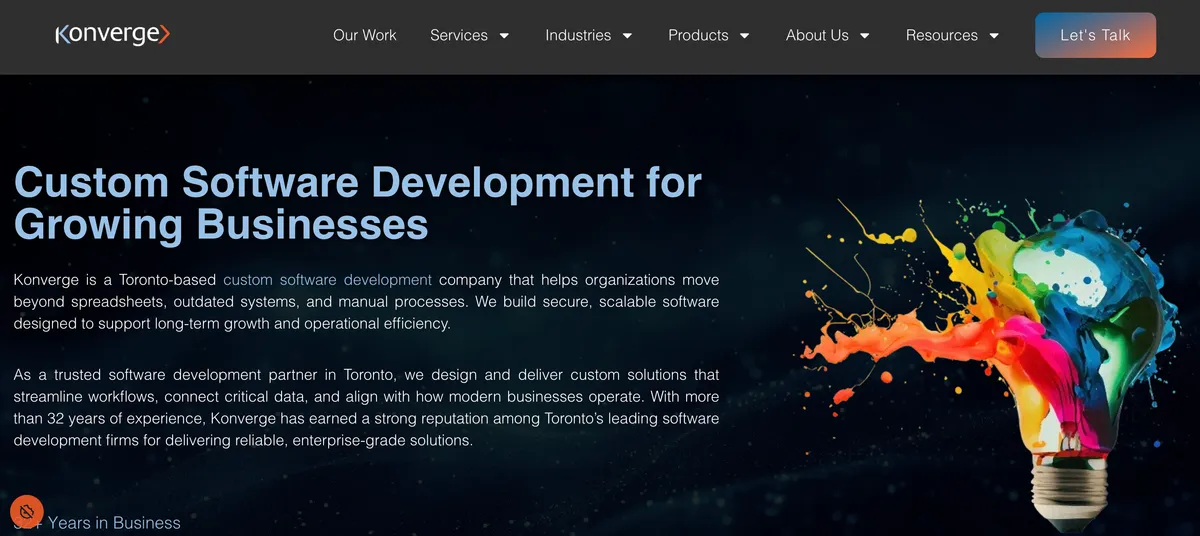Open the Resources menu item

(x=942, y=35)
